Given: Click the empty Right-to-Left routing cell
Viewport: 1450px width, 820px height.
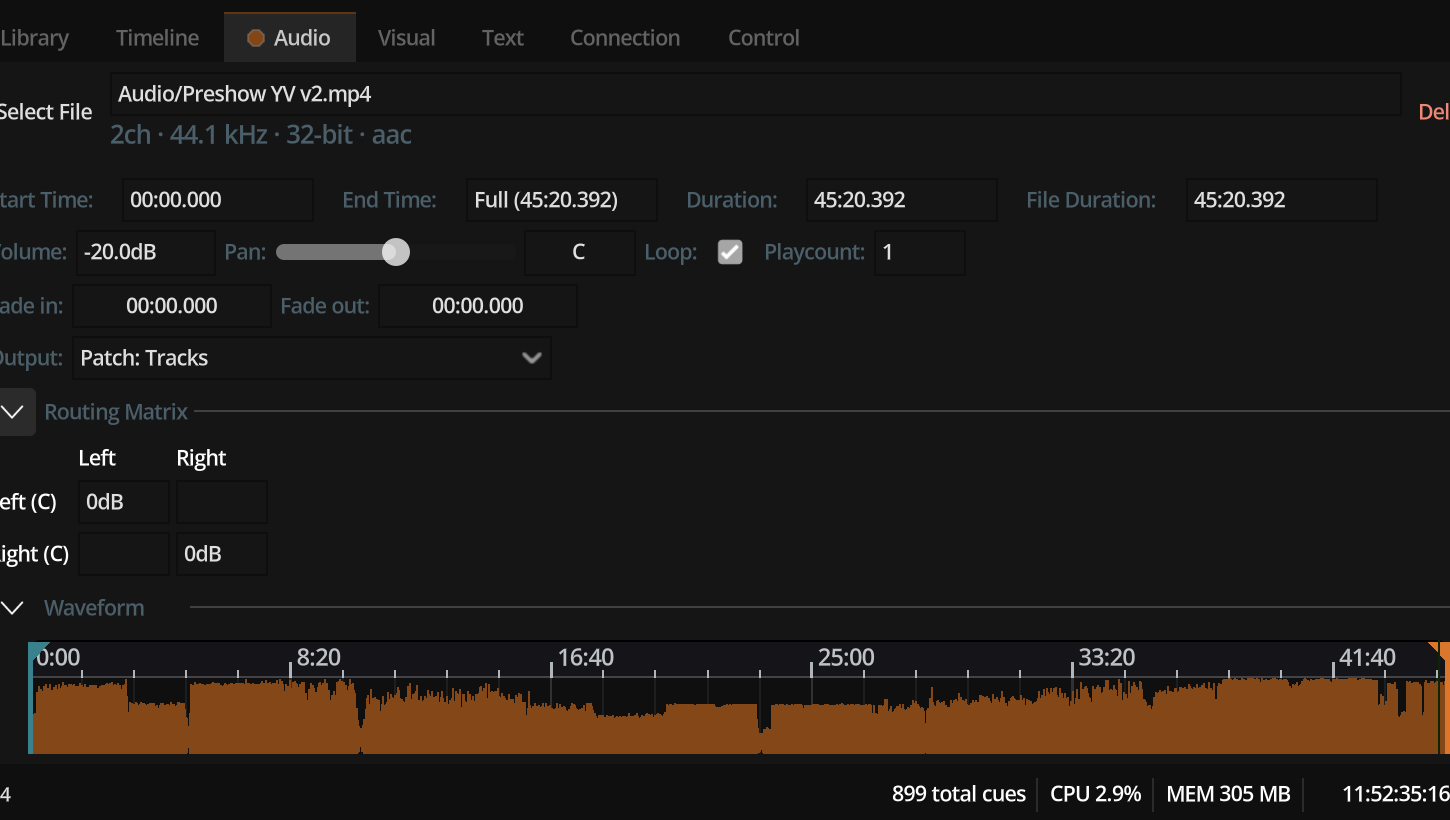Looking at the screenshot, I should [124, 554].
